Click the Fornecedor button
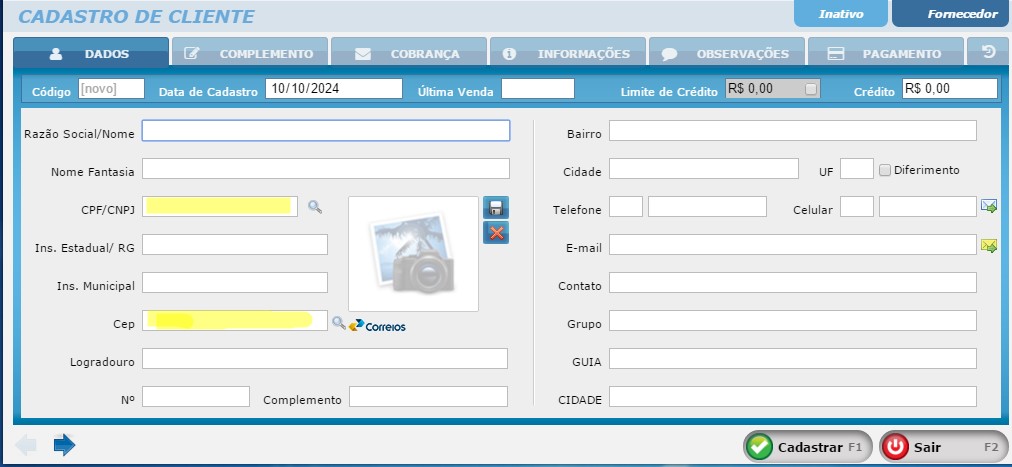The height and width of the screenshot is (467, 1012). pos(952,14)
